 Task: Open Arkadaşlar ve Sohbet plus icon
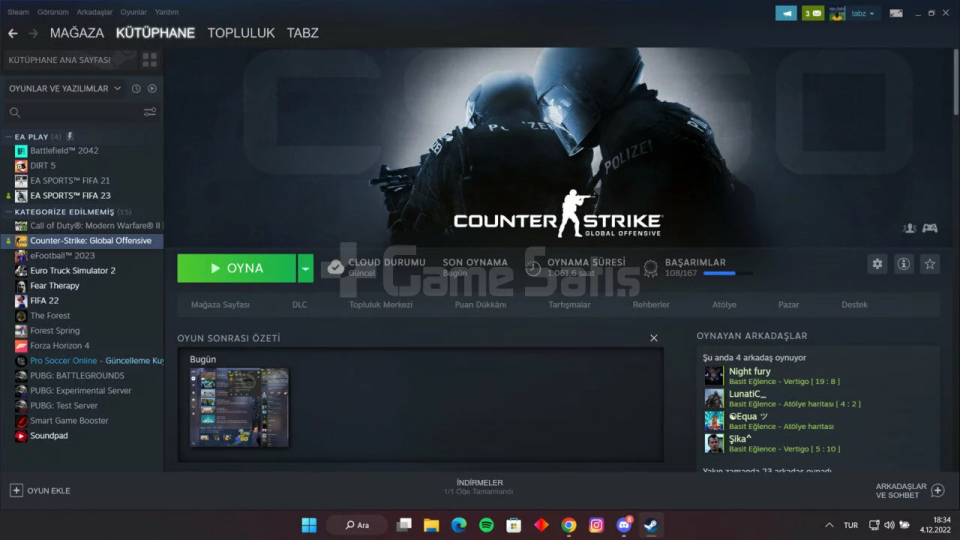click(x=937, y=490)
